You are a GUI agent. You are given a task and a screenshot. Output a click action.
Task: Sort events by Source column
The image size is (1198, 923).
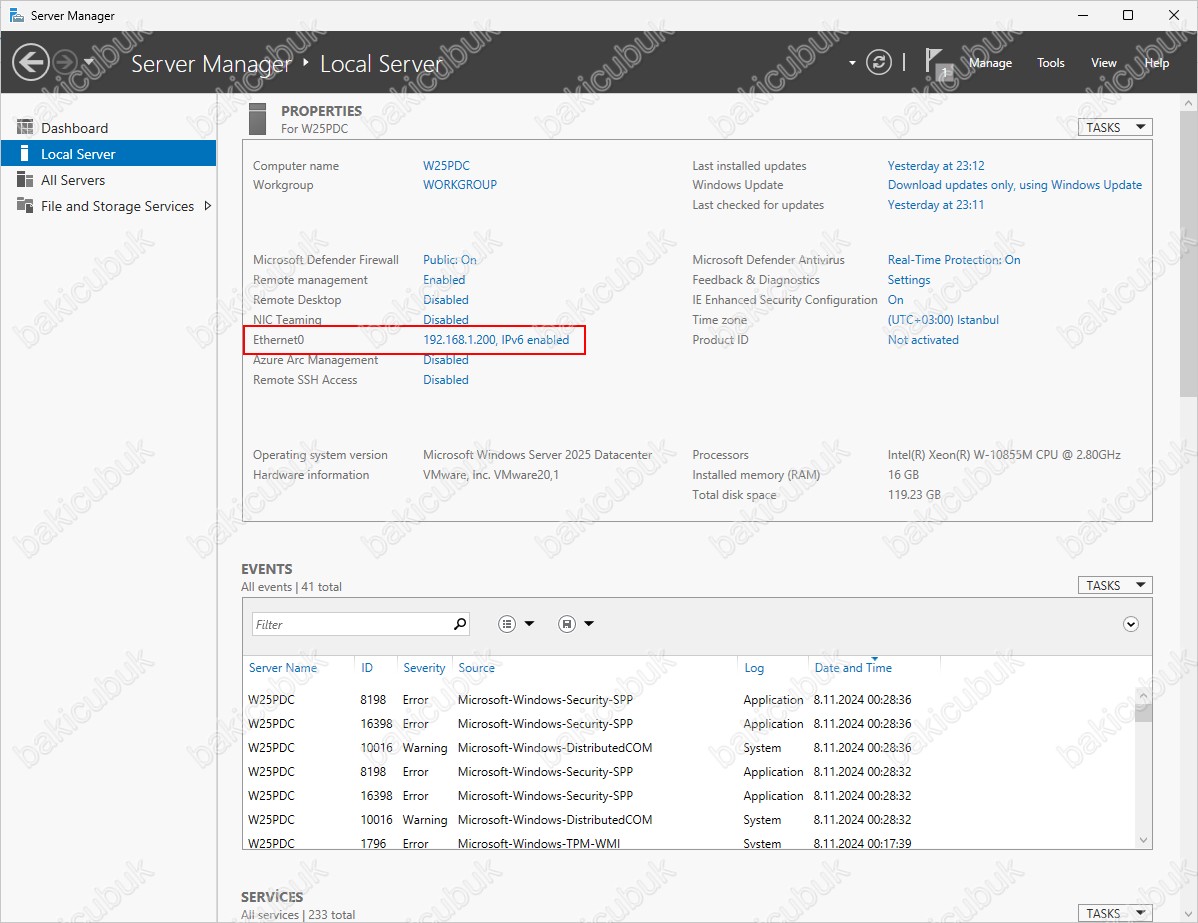click(x=476, y=668)
